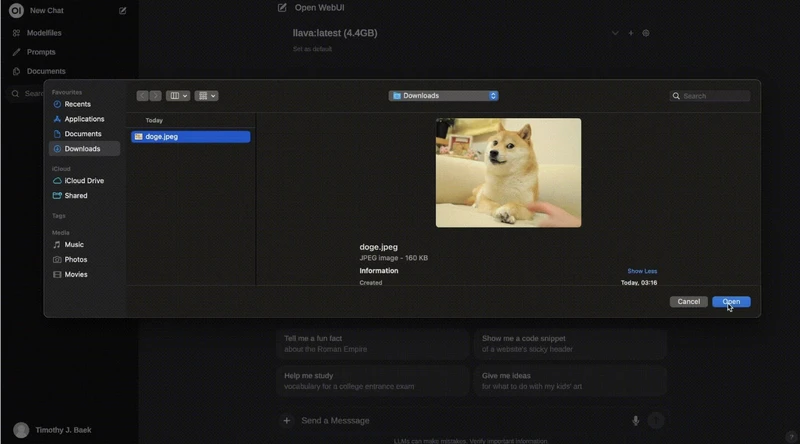Choose the code snippet suggestion card
The width and height of the screenshot is (800, 444).
click(570, 343)
